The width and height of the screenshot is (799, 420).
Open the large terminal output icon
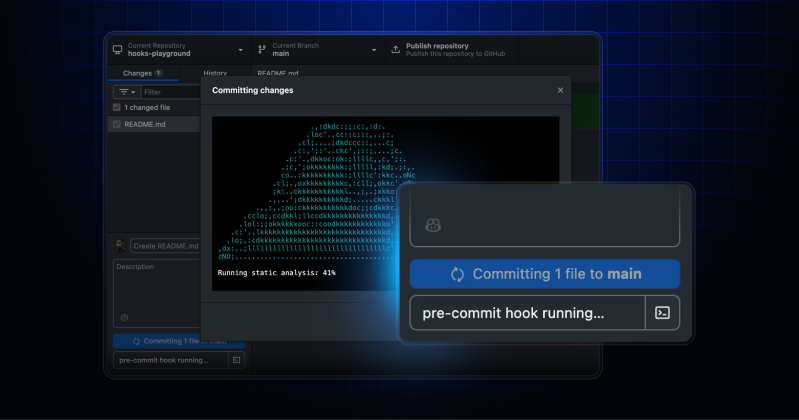point(662,313)
